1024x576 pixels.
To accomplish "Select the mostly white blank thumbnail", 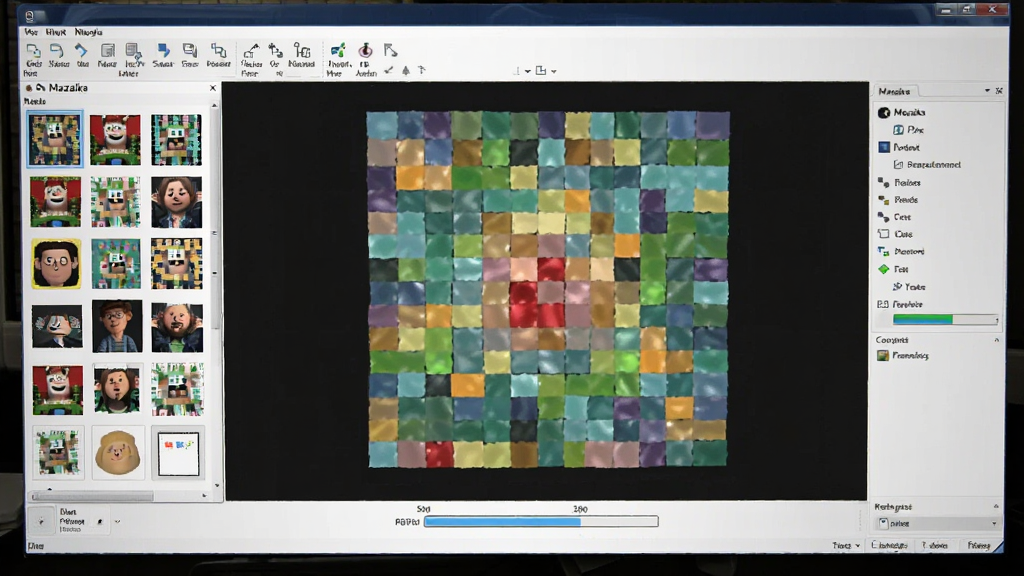I will [178, 453].
